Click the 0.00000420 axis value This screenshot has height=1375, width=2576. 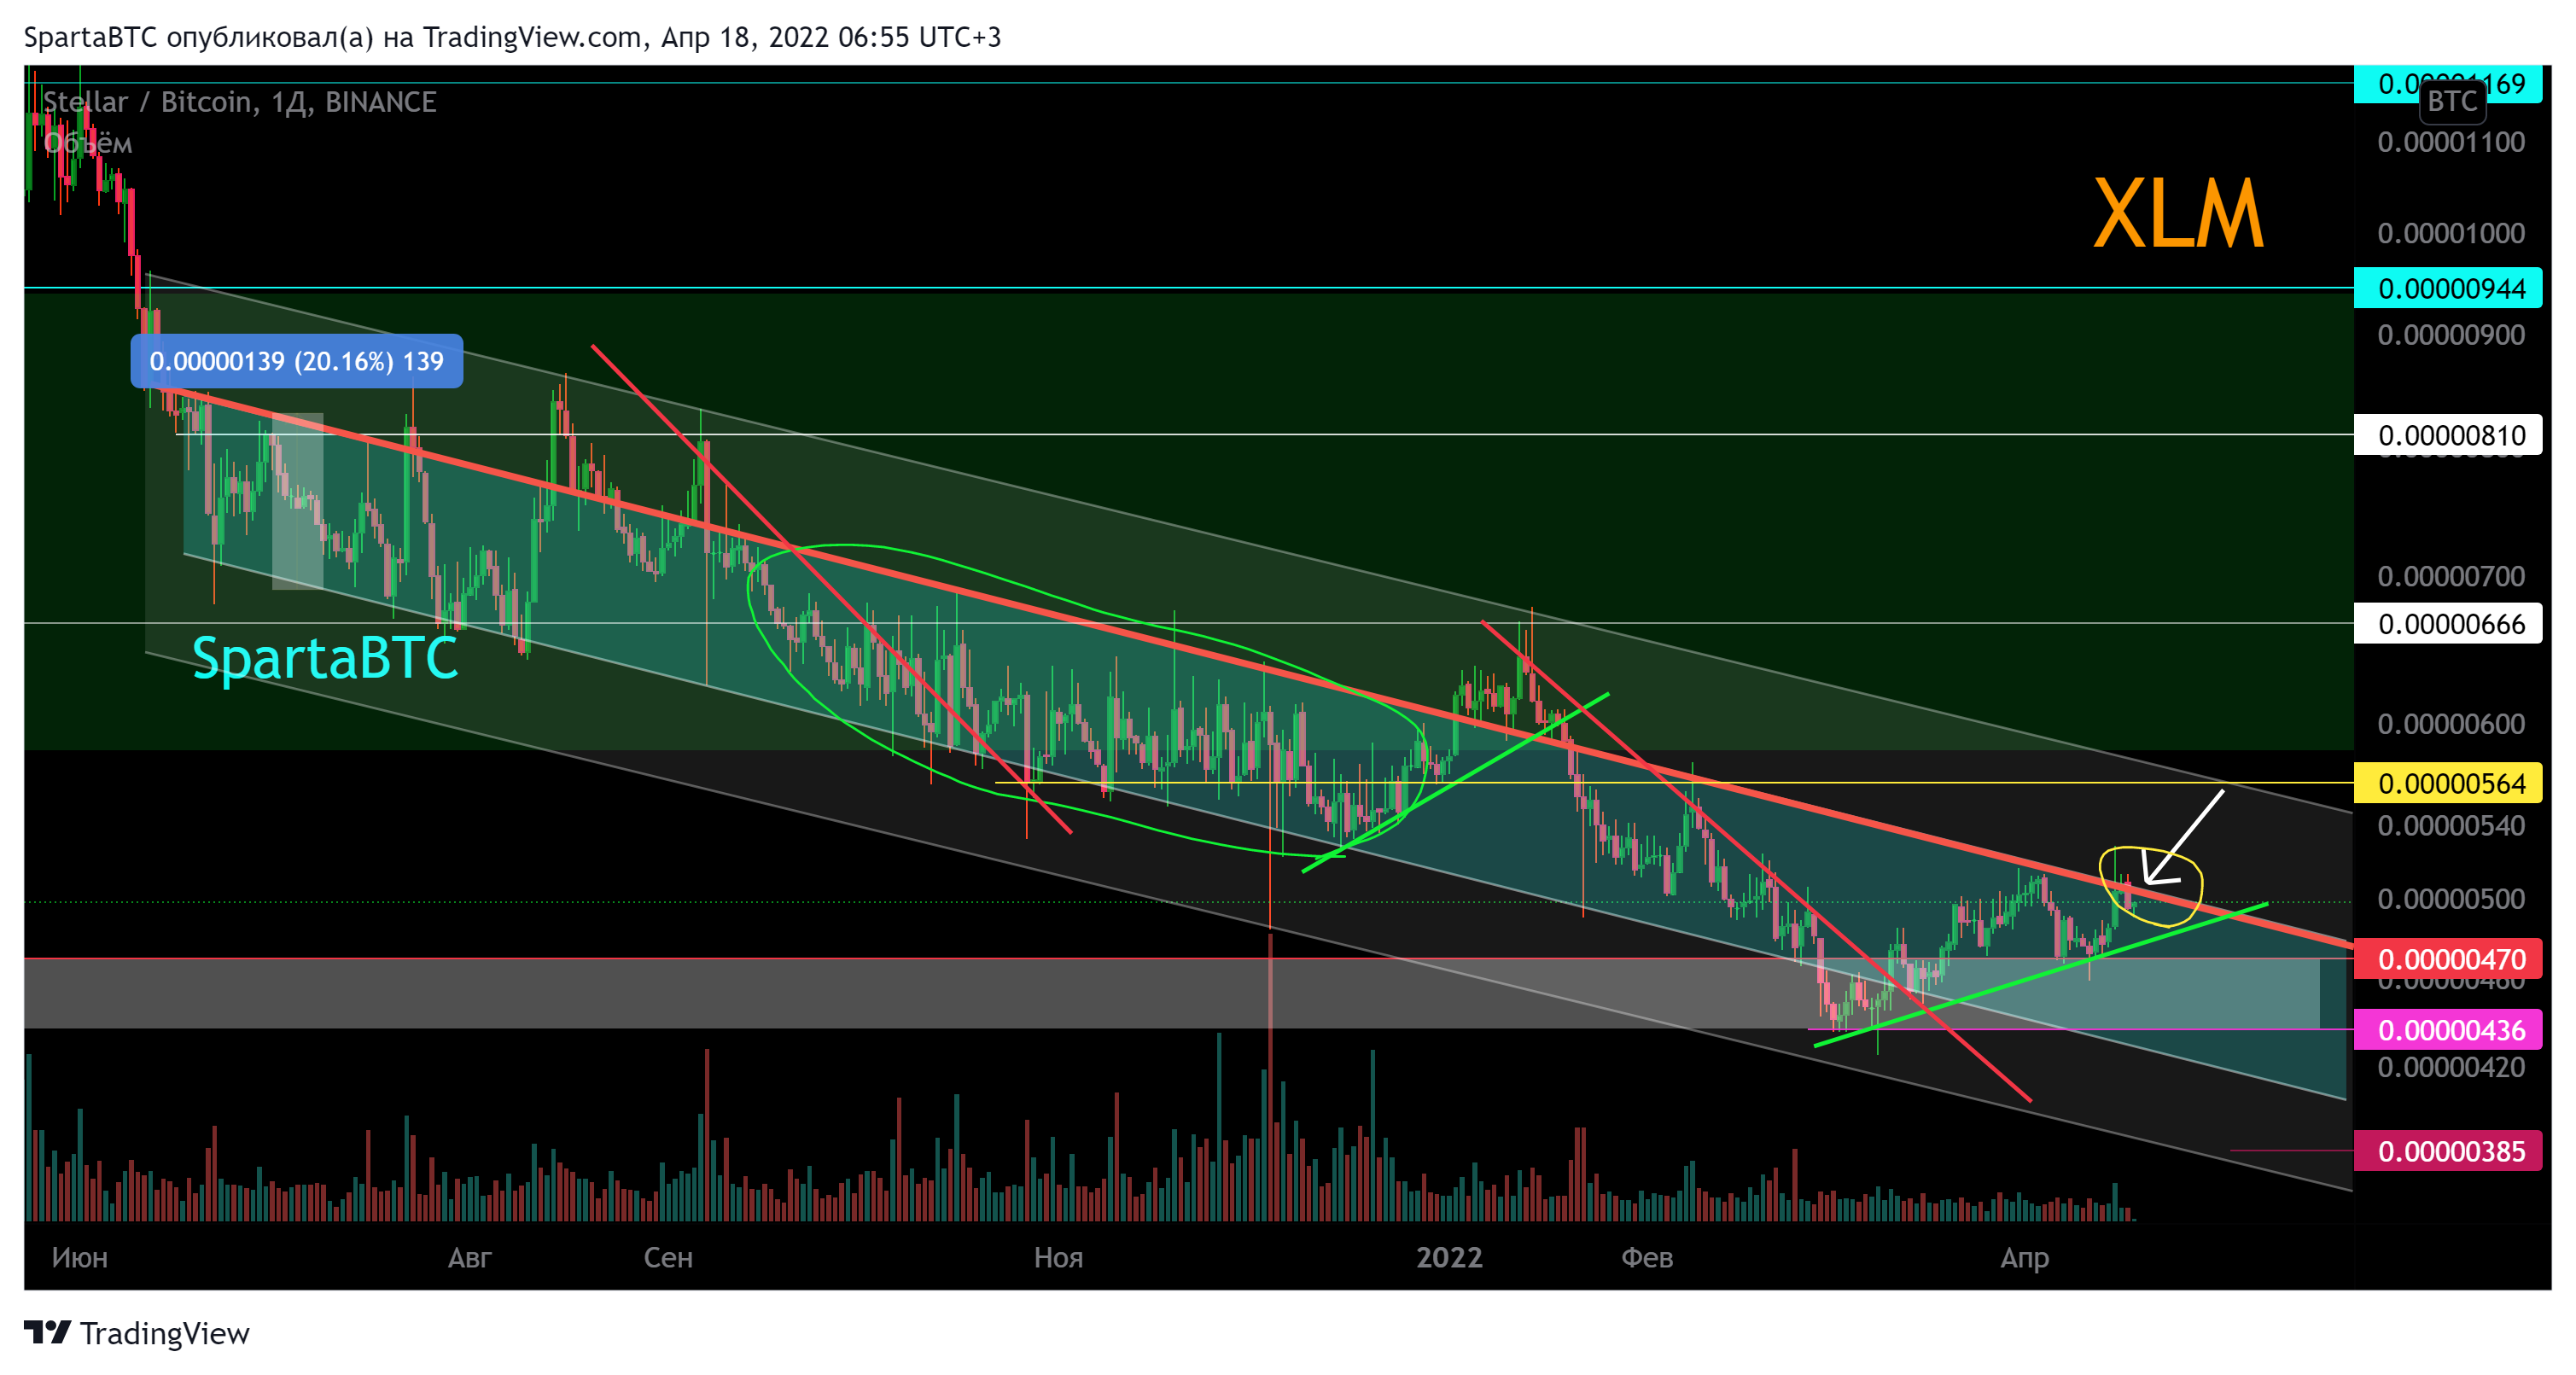coord(2451,1068)
